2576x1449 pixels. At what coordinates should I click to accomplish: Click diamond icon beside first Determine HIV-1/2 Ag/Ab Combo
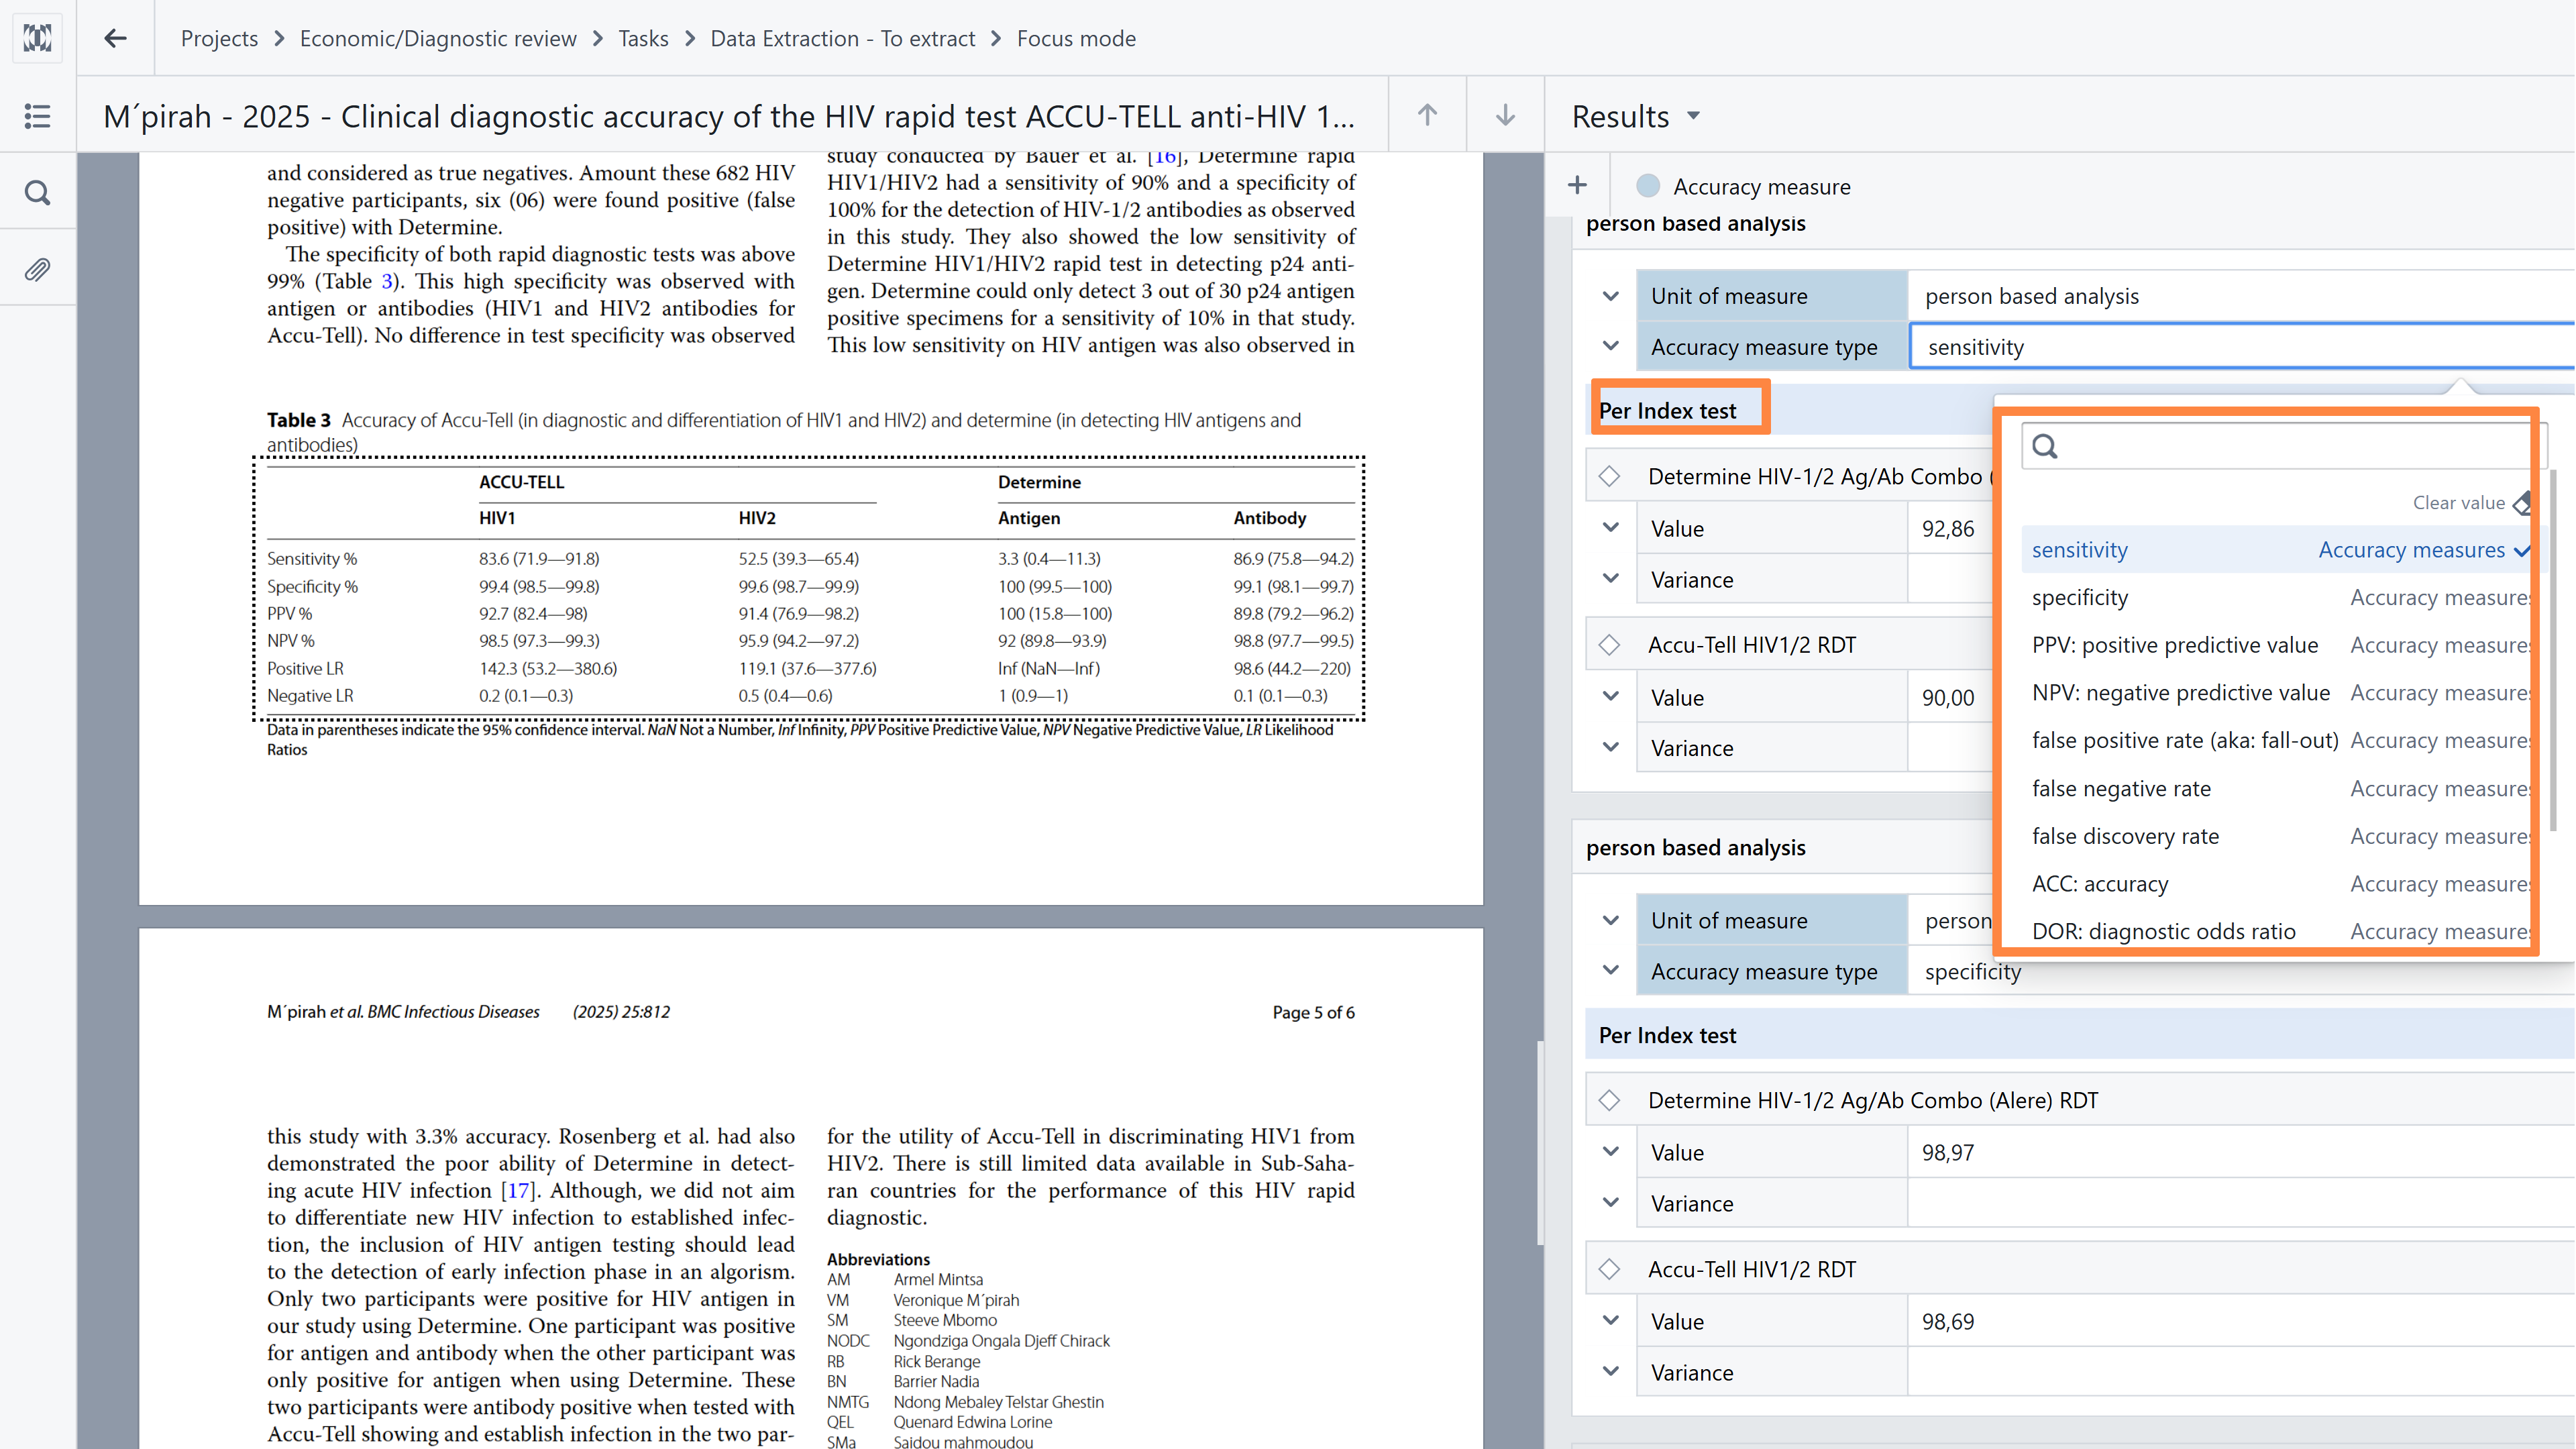1609,476
